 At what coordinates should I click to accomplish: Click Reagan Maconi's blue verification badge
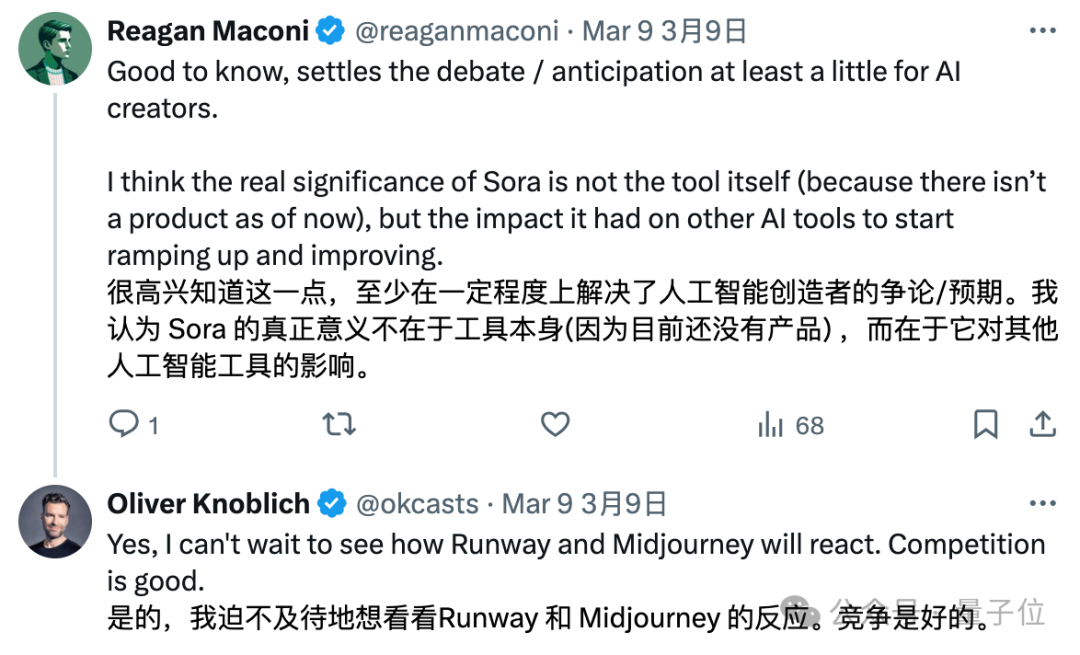click(329, 30)
